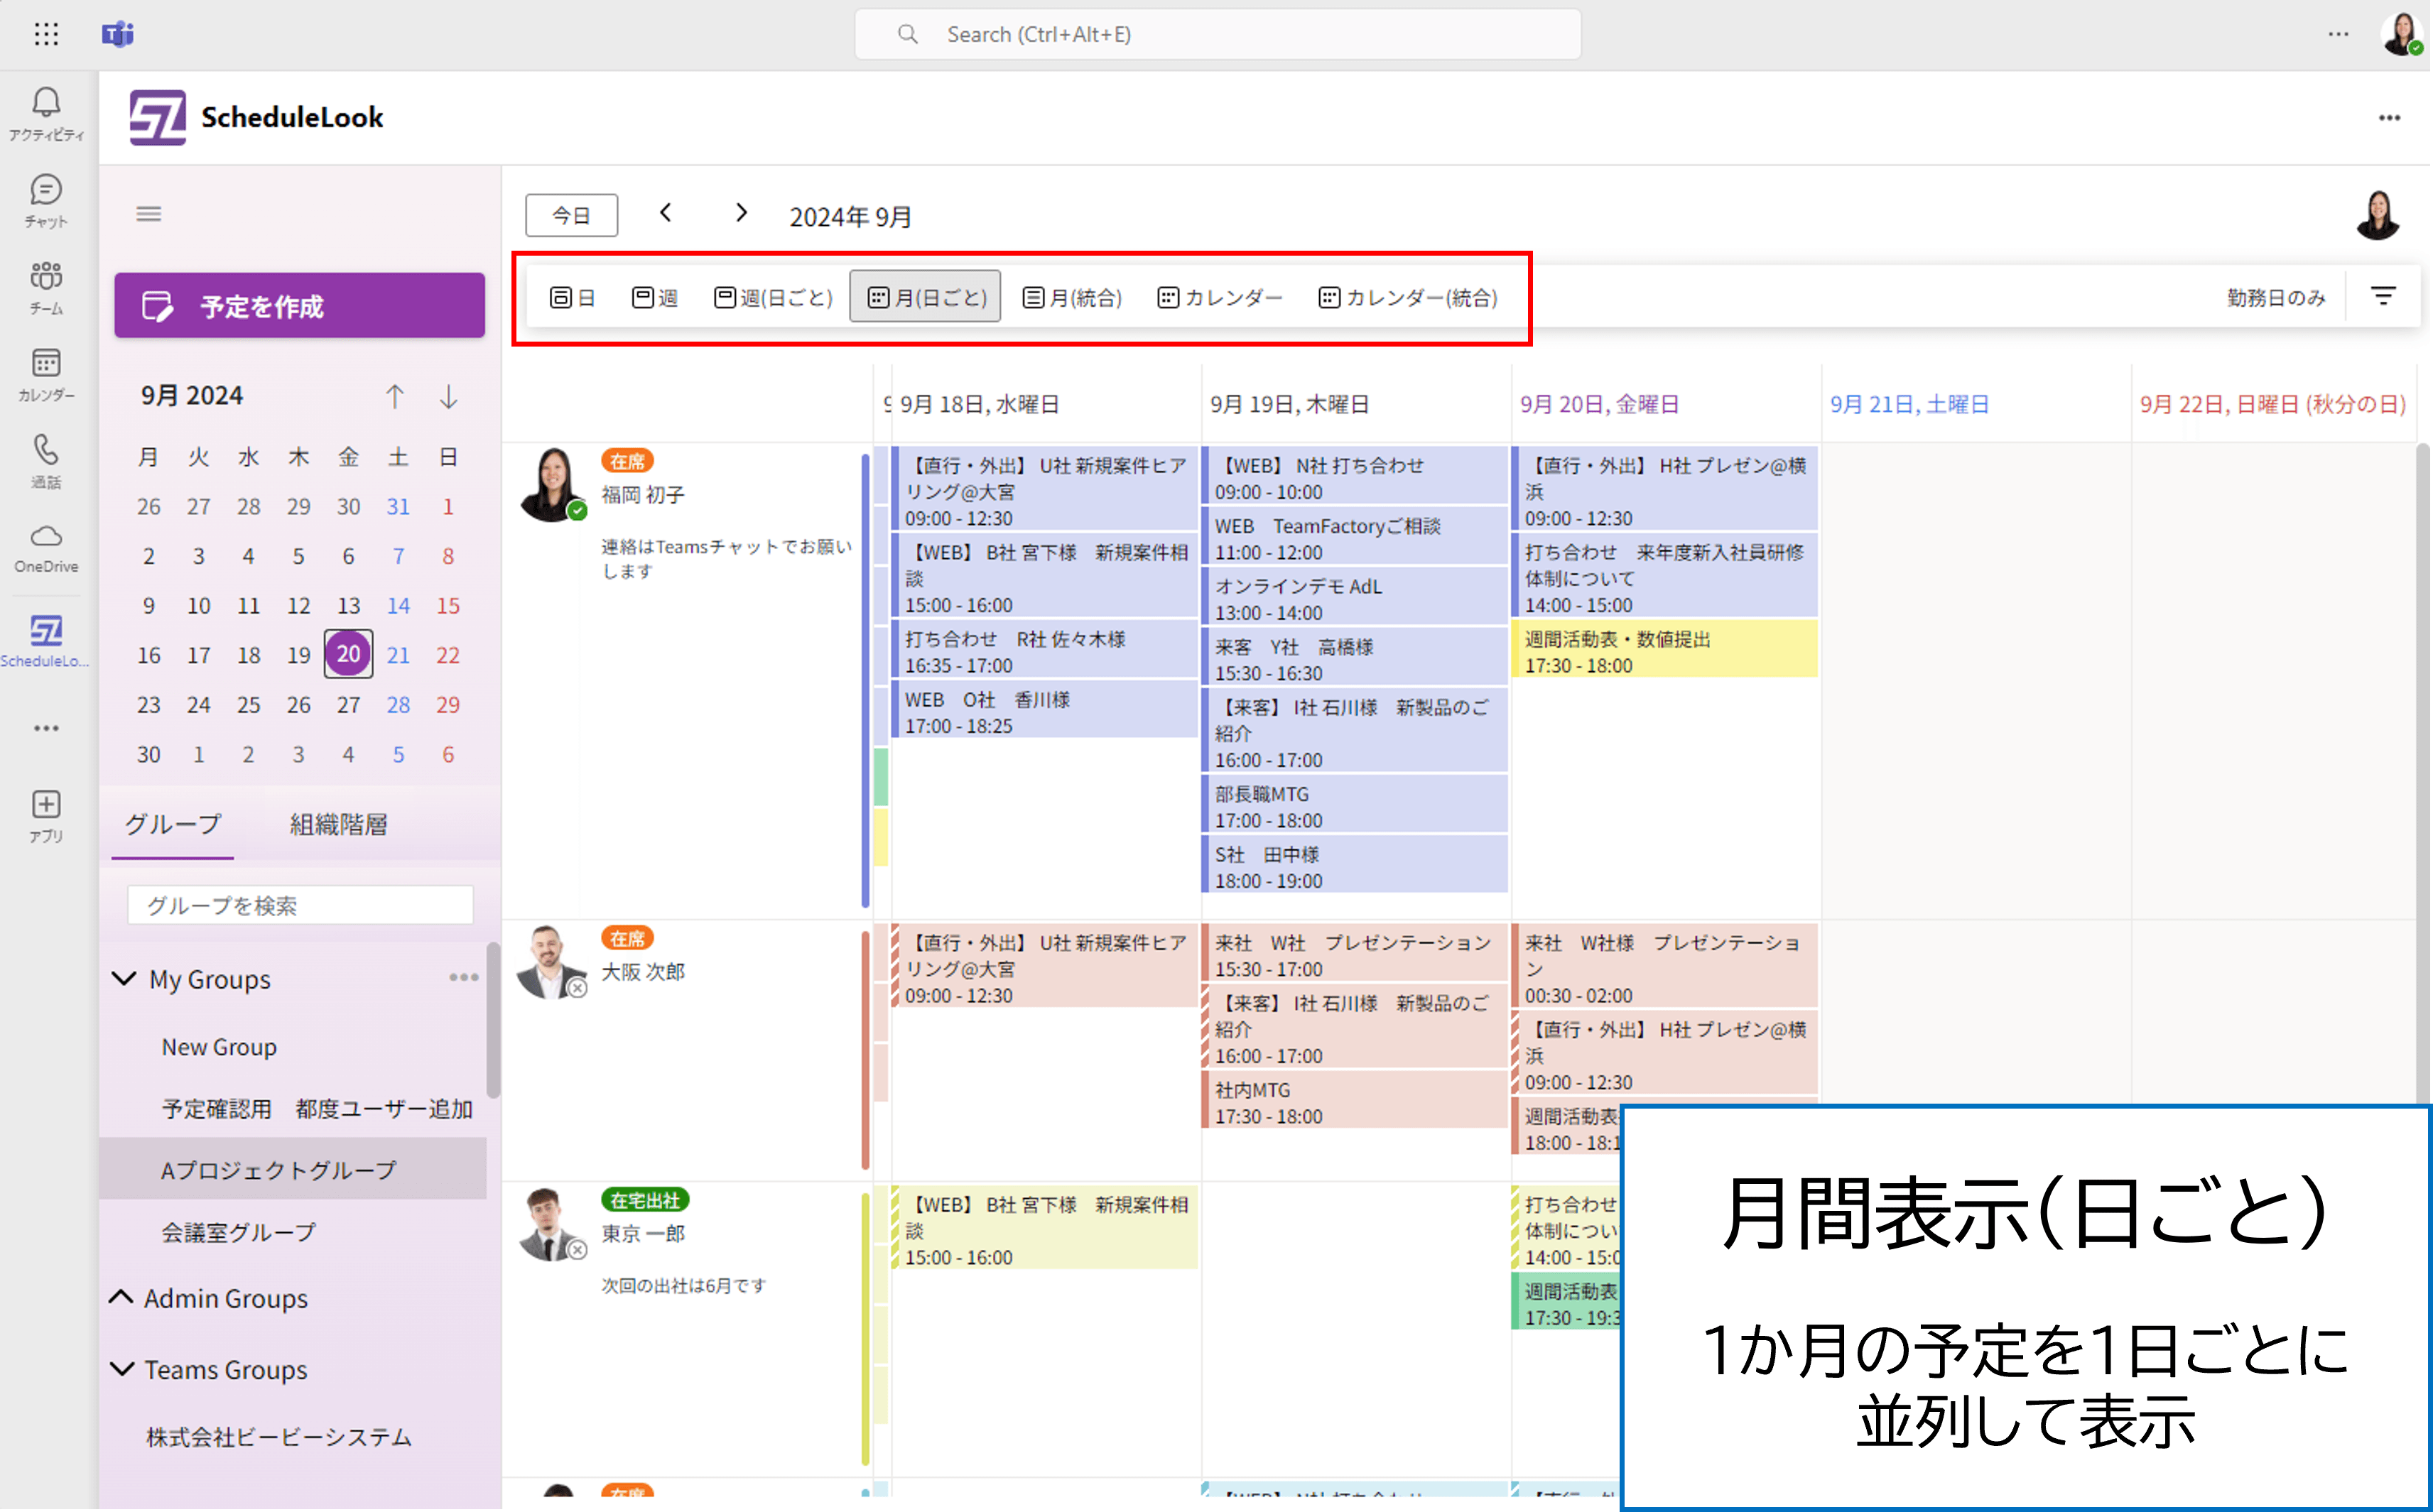Click the 予定を作成 button
2433x1512 pixels.
click(x=298, y=305)
